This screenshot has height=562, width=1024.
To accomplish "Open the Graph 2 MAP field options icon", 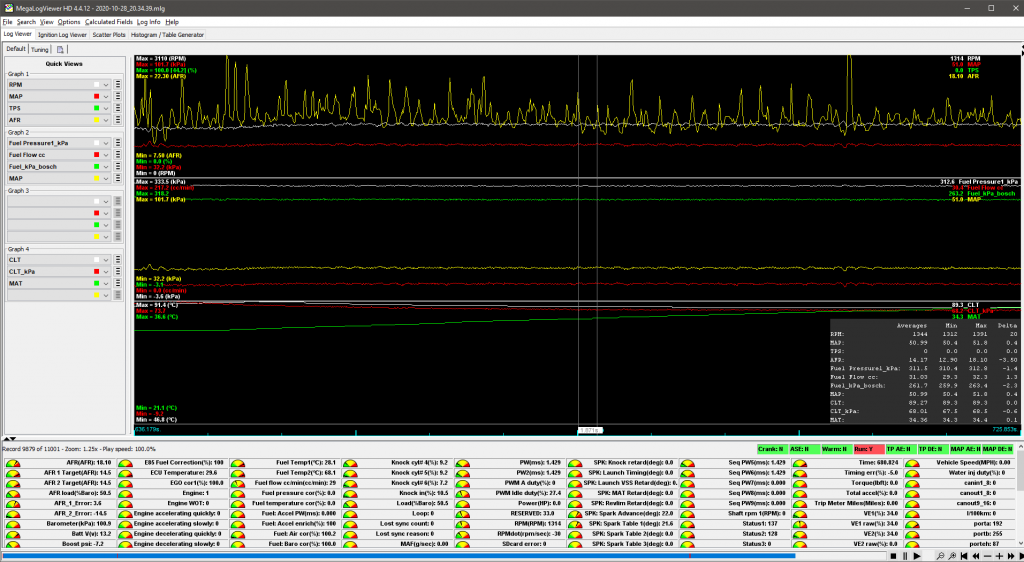I will click(x=118, y=178).
